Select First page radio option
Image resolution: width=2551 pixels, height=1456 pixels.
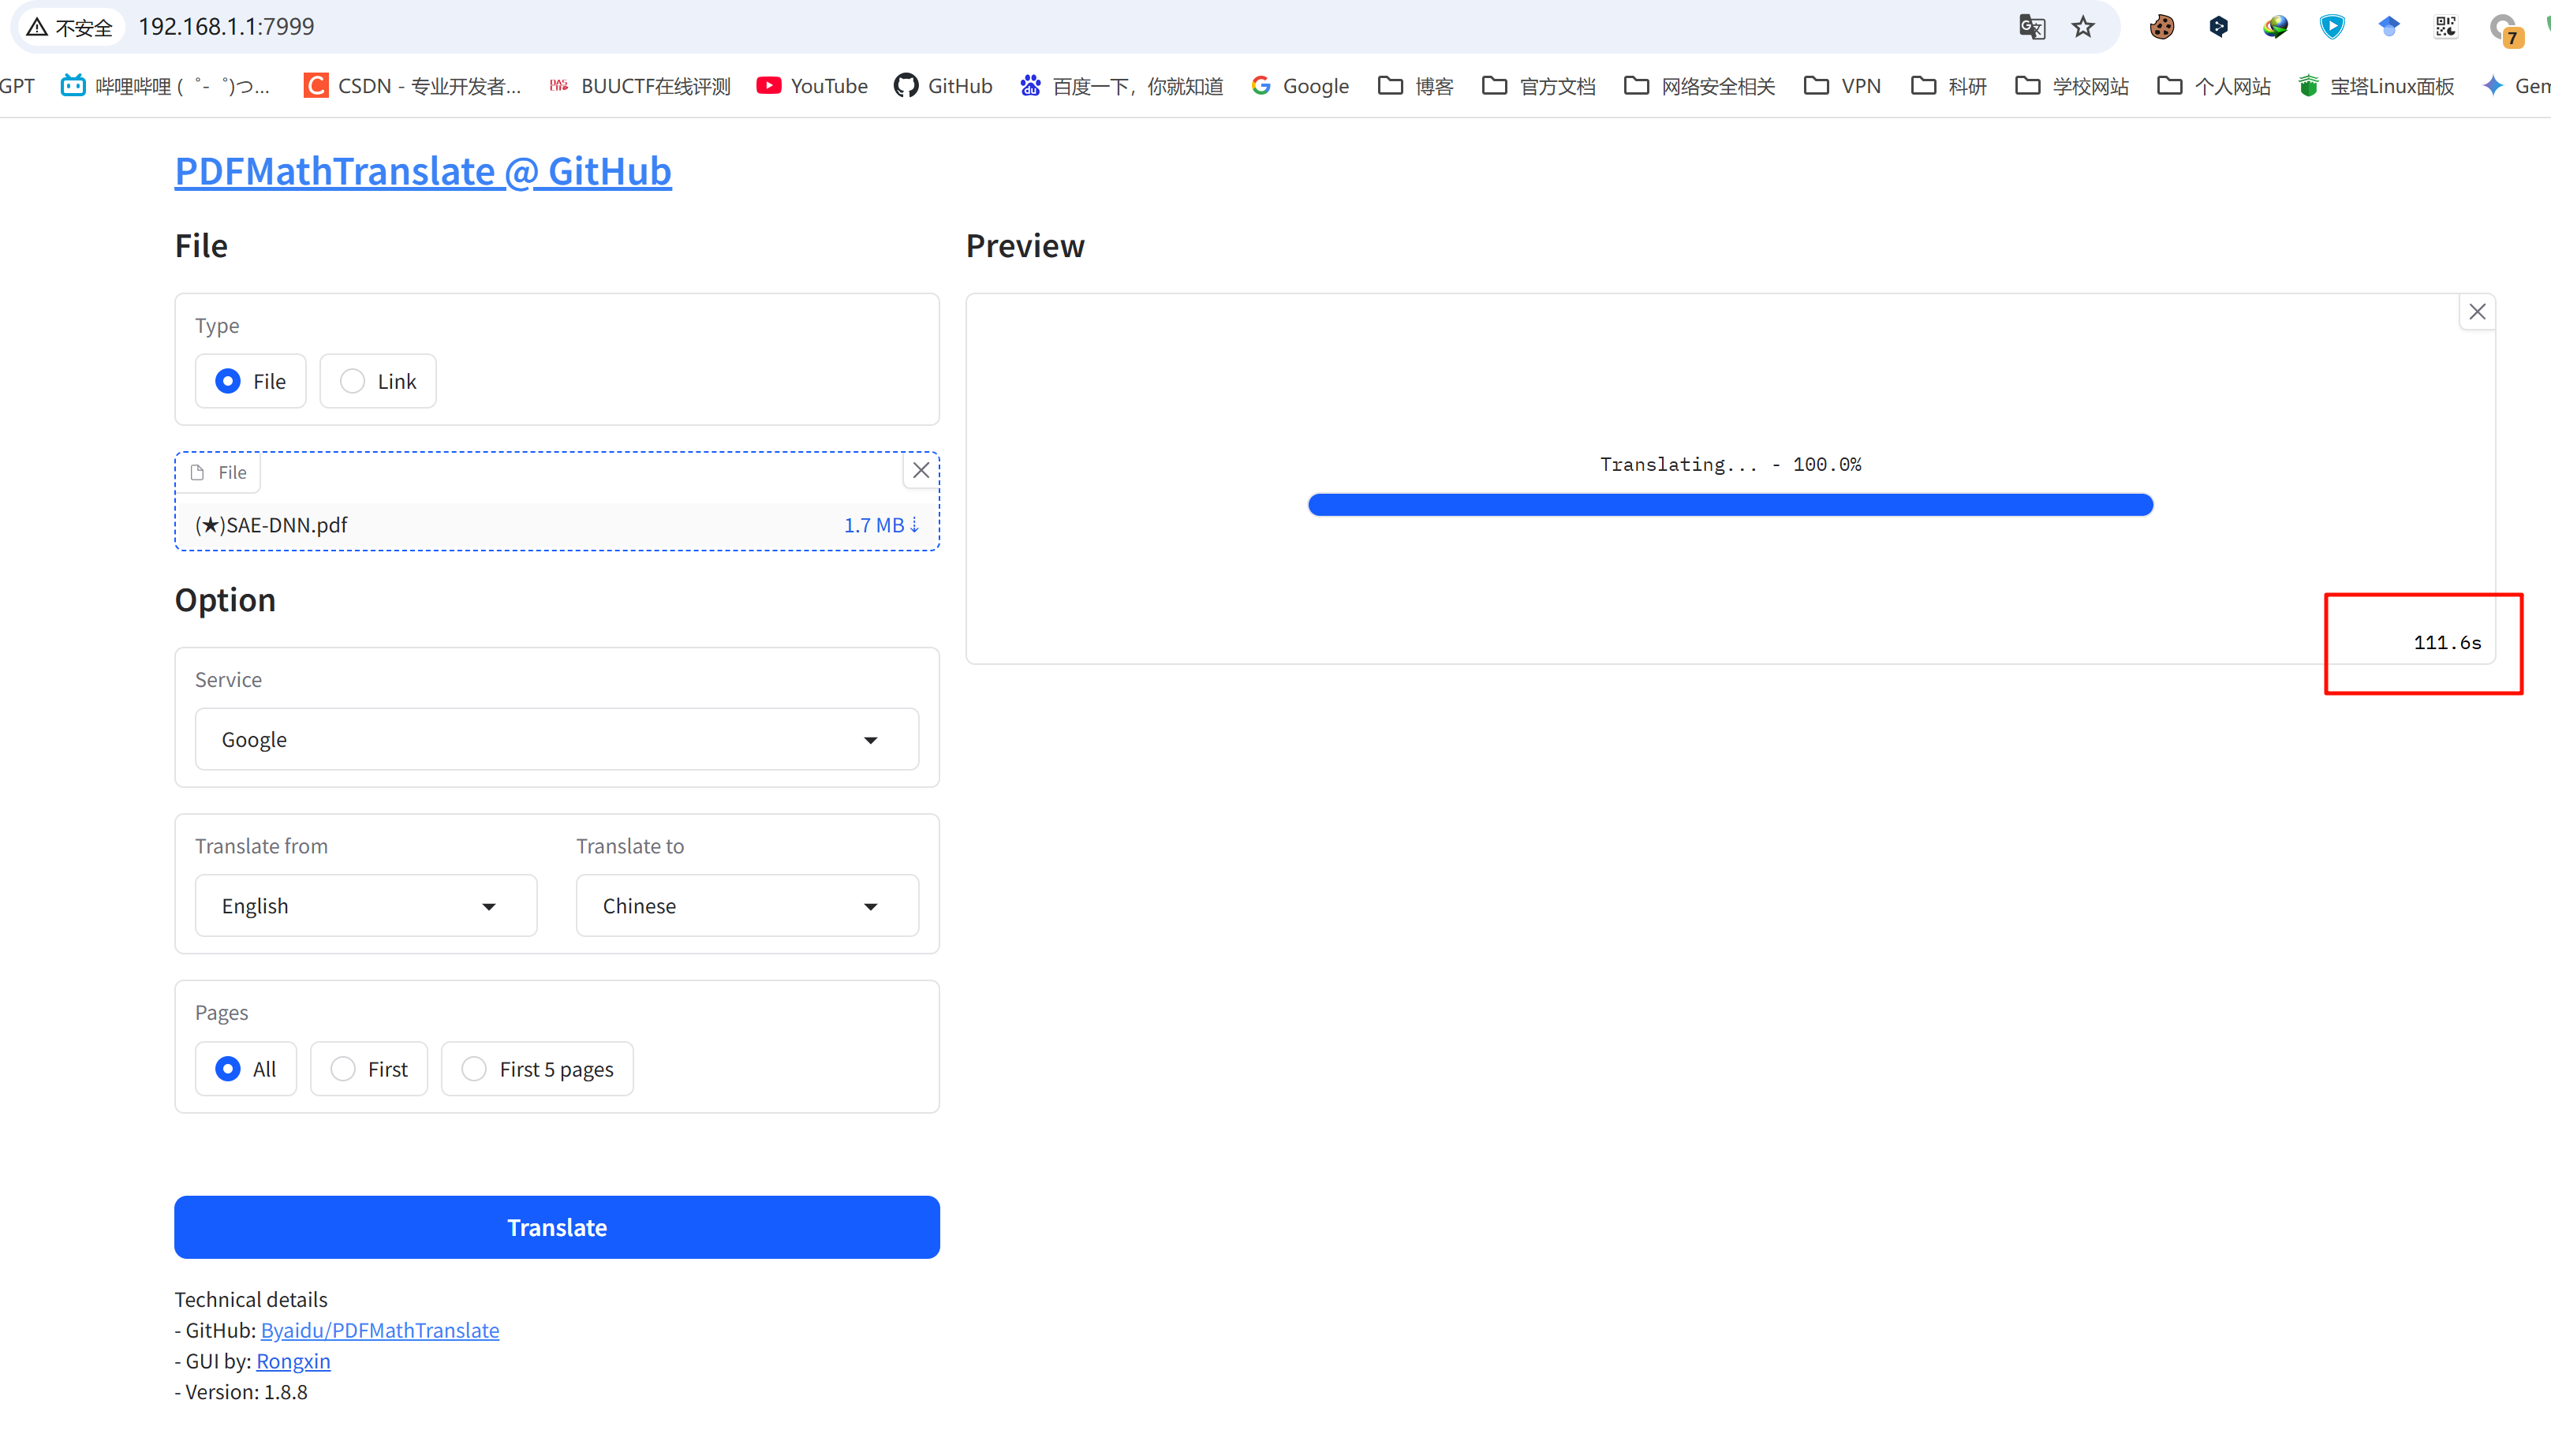[343, 1069]
